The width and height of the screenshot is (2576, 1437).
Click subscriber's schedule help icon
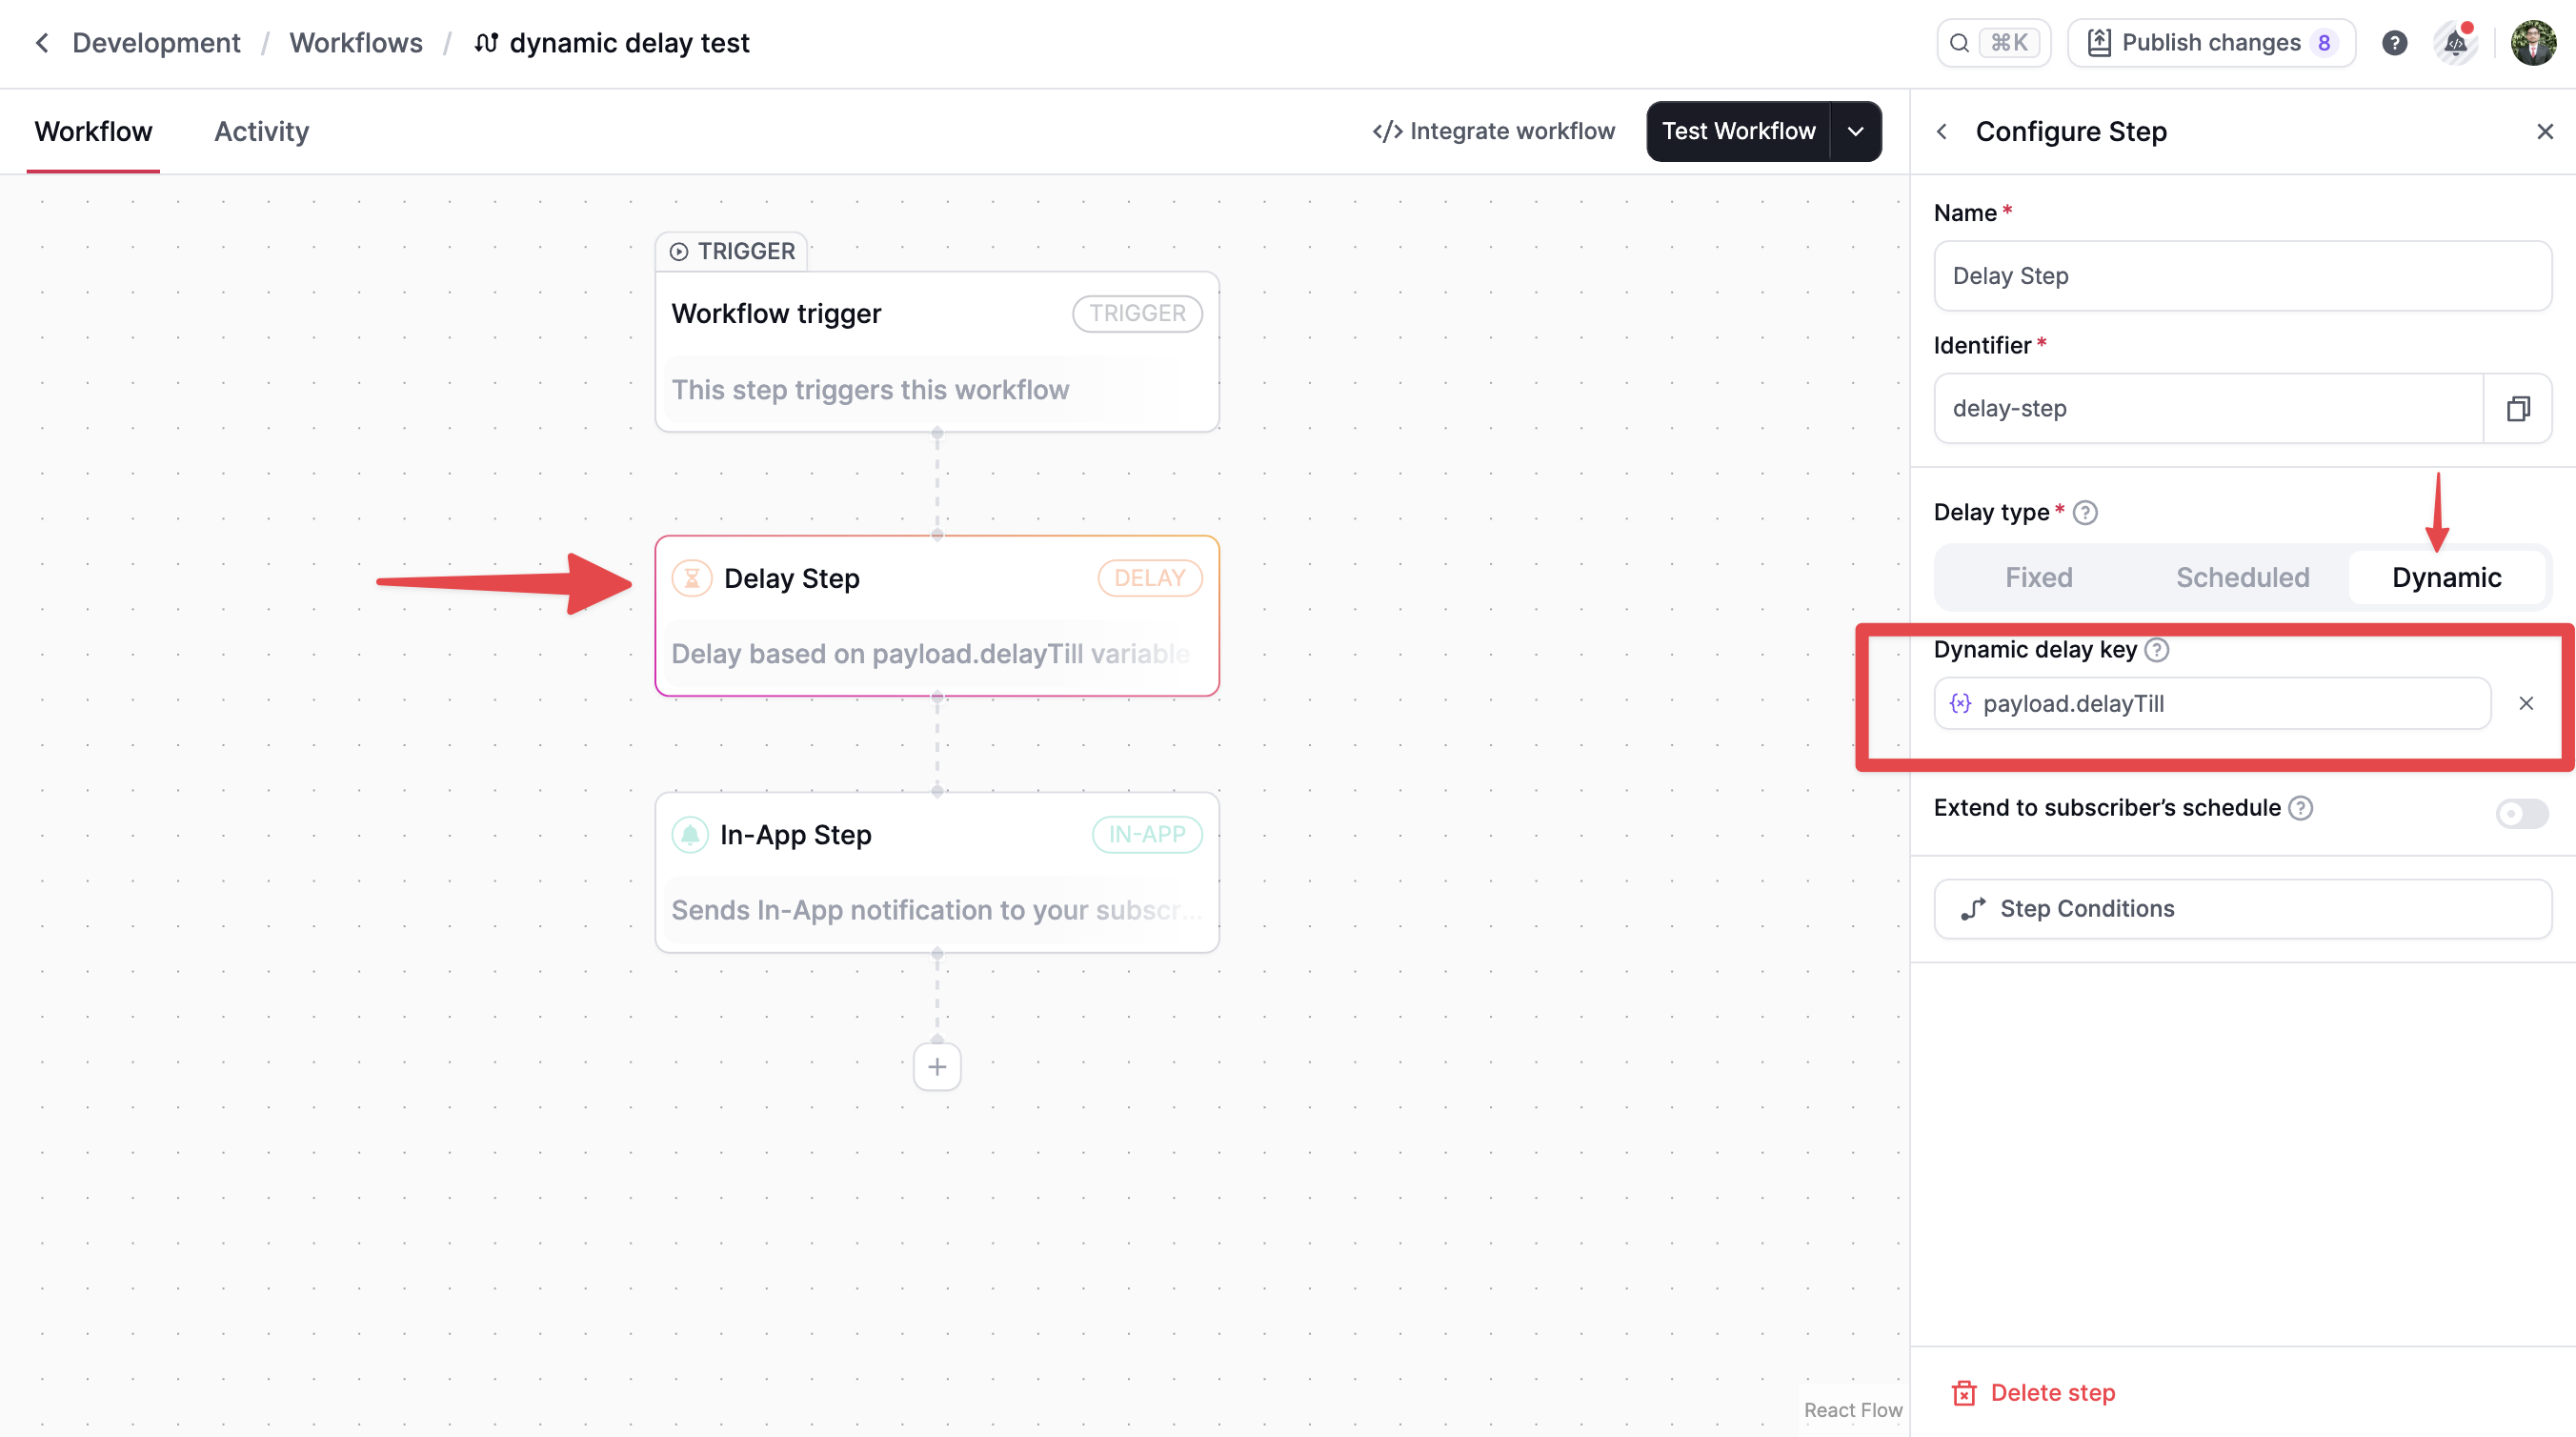[2300, 808]
